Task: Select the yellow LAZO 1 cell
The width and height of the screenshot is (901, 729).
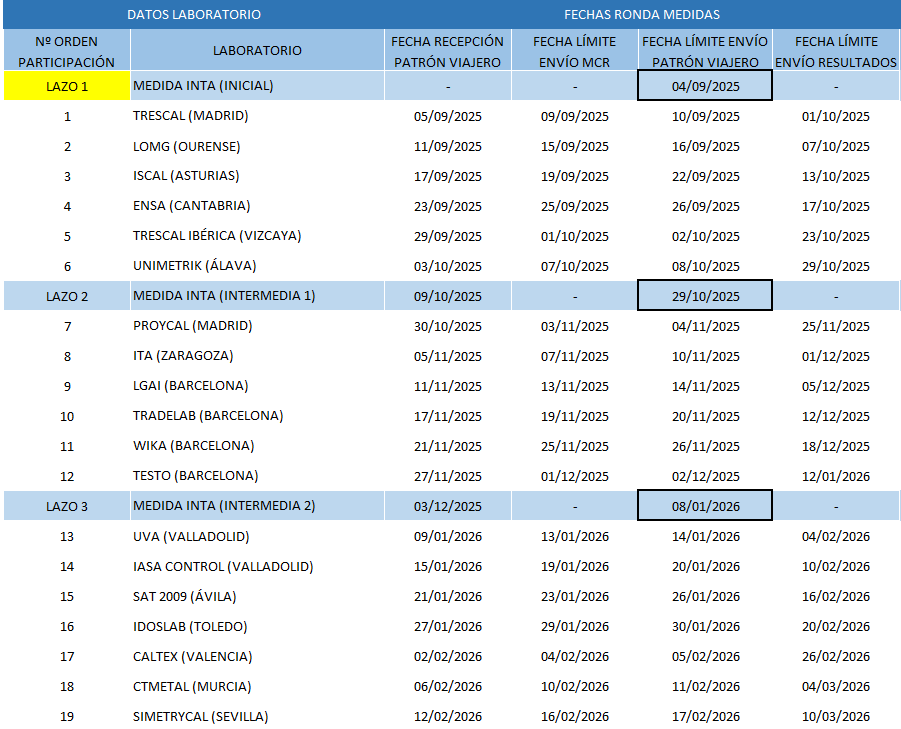Action: [67, 86]
